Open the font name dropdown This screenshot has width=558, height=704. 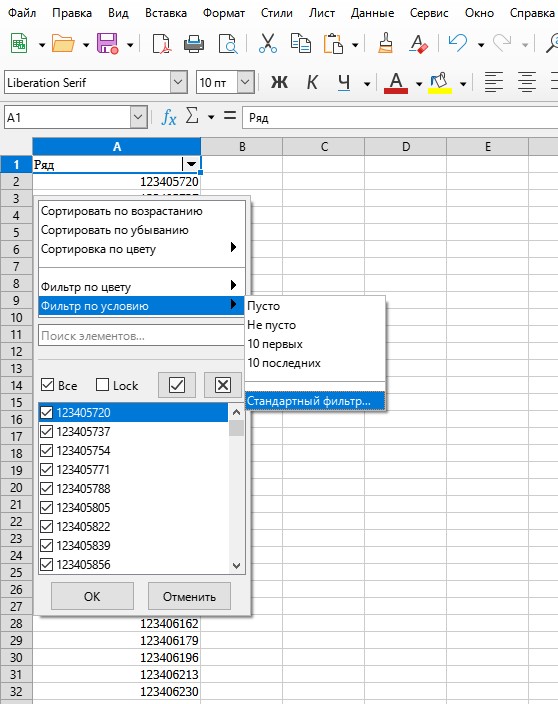pos(178,83)
